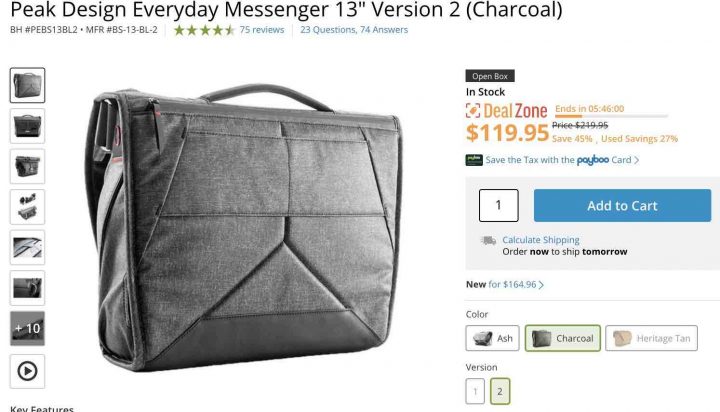Click the shipping truck icon

pos(488,240)
